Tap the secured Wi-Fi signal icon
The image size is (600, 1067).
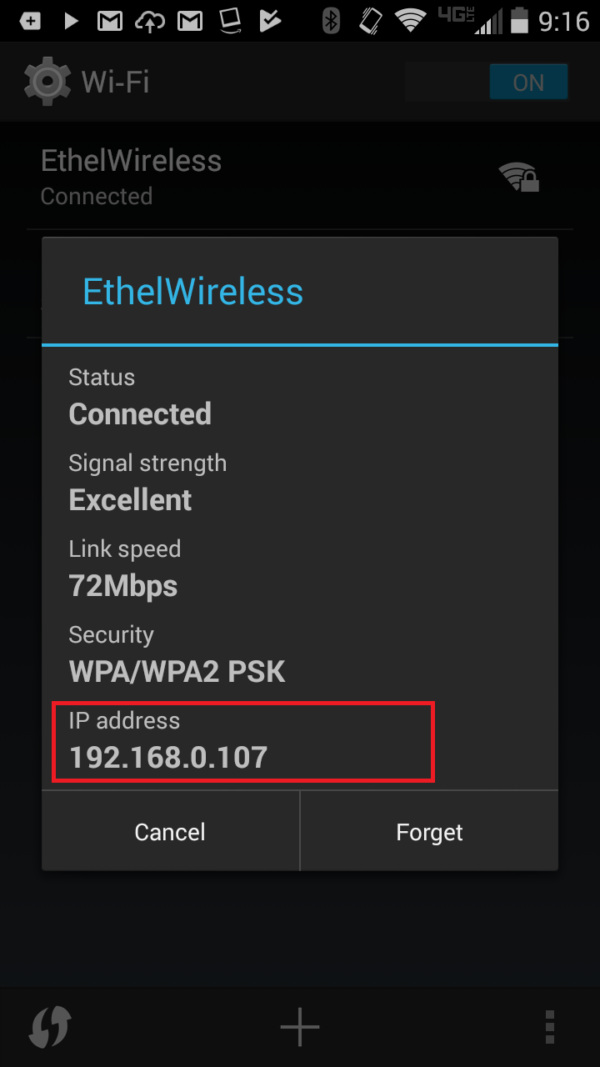(519, 177)
